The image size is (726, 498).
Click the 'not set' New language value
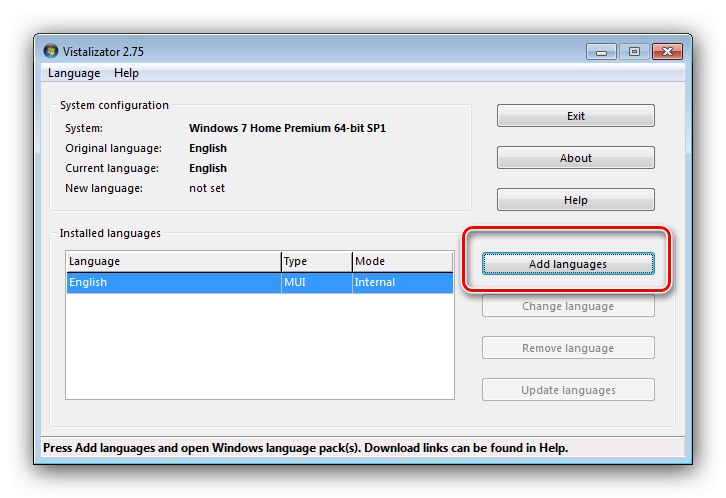point(207,188)
